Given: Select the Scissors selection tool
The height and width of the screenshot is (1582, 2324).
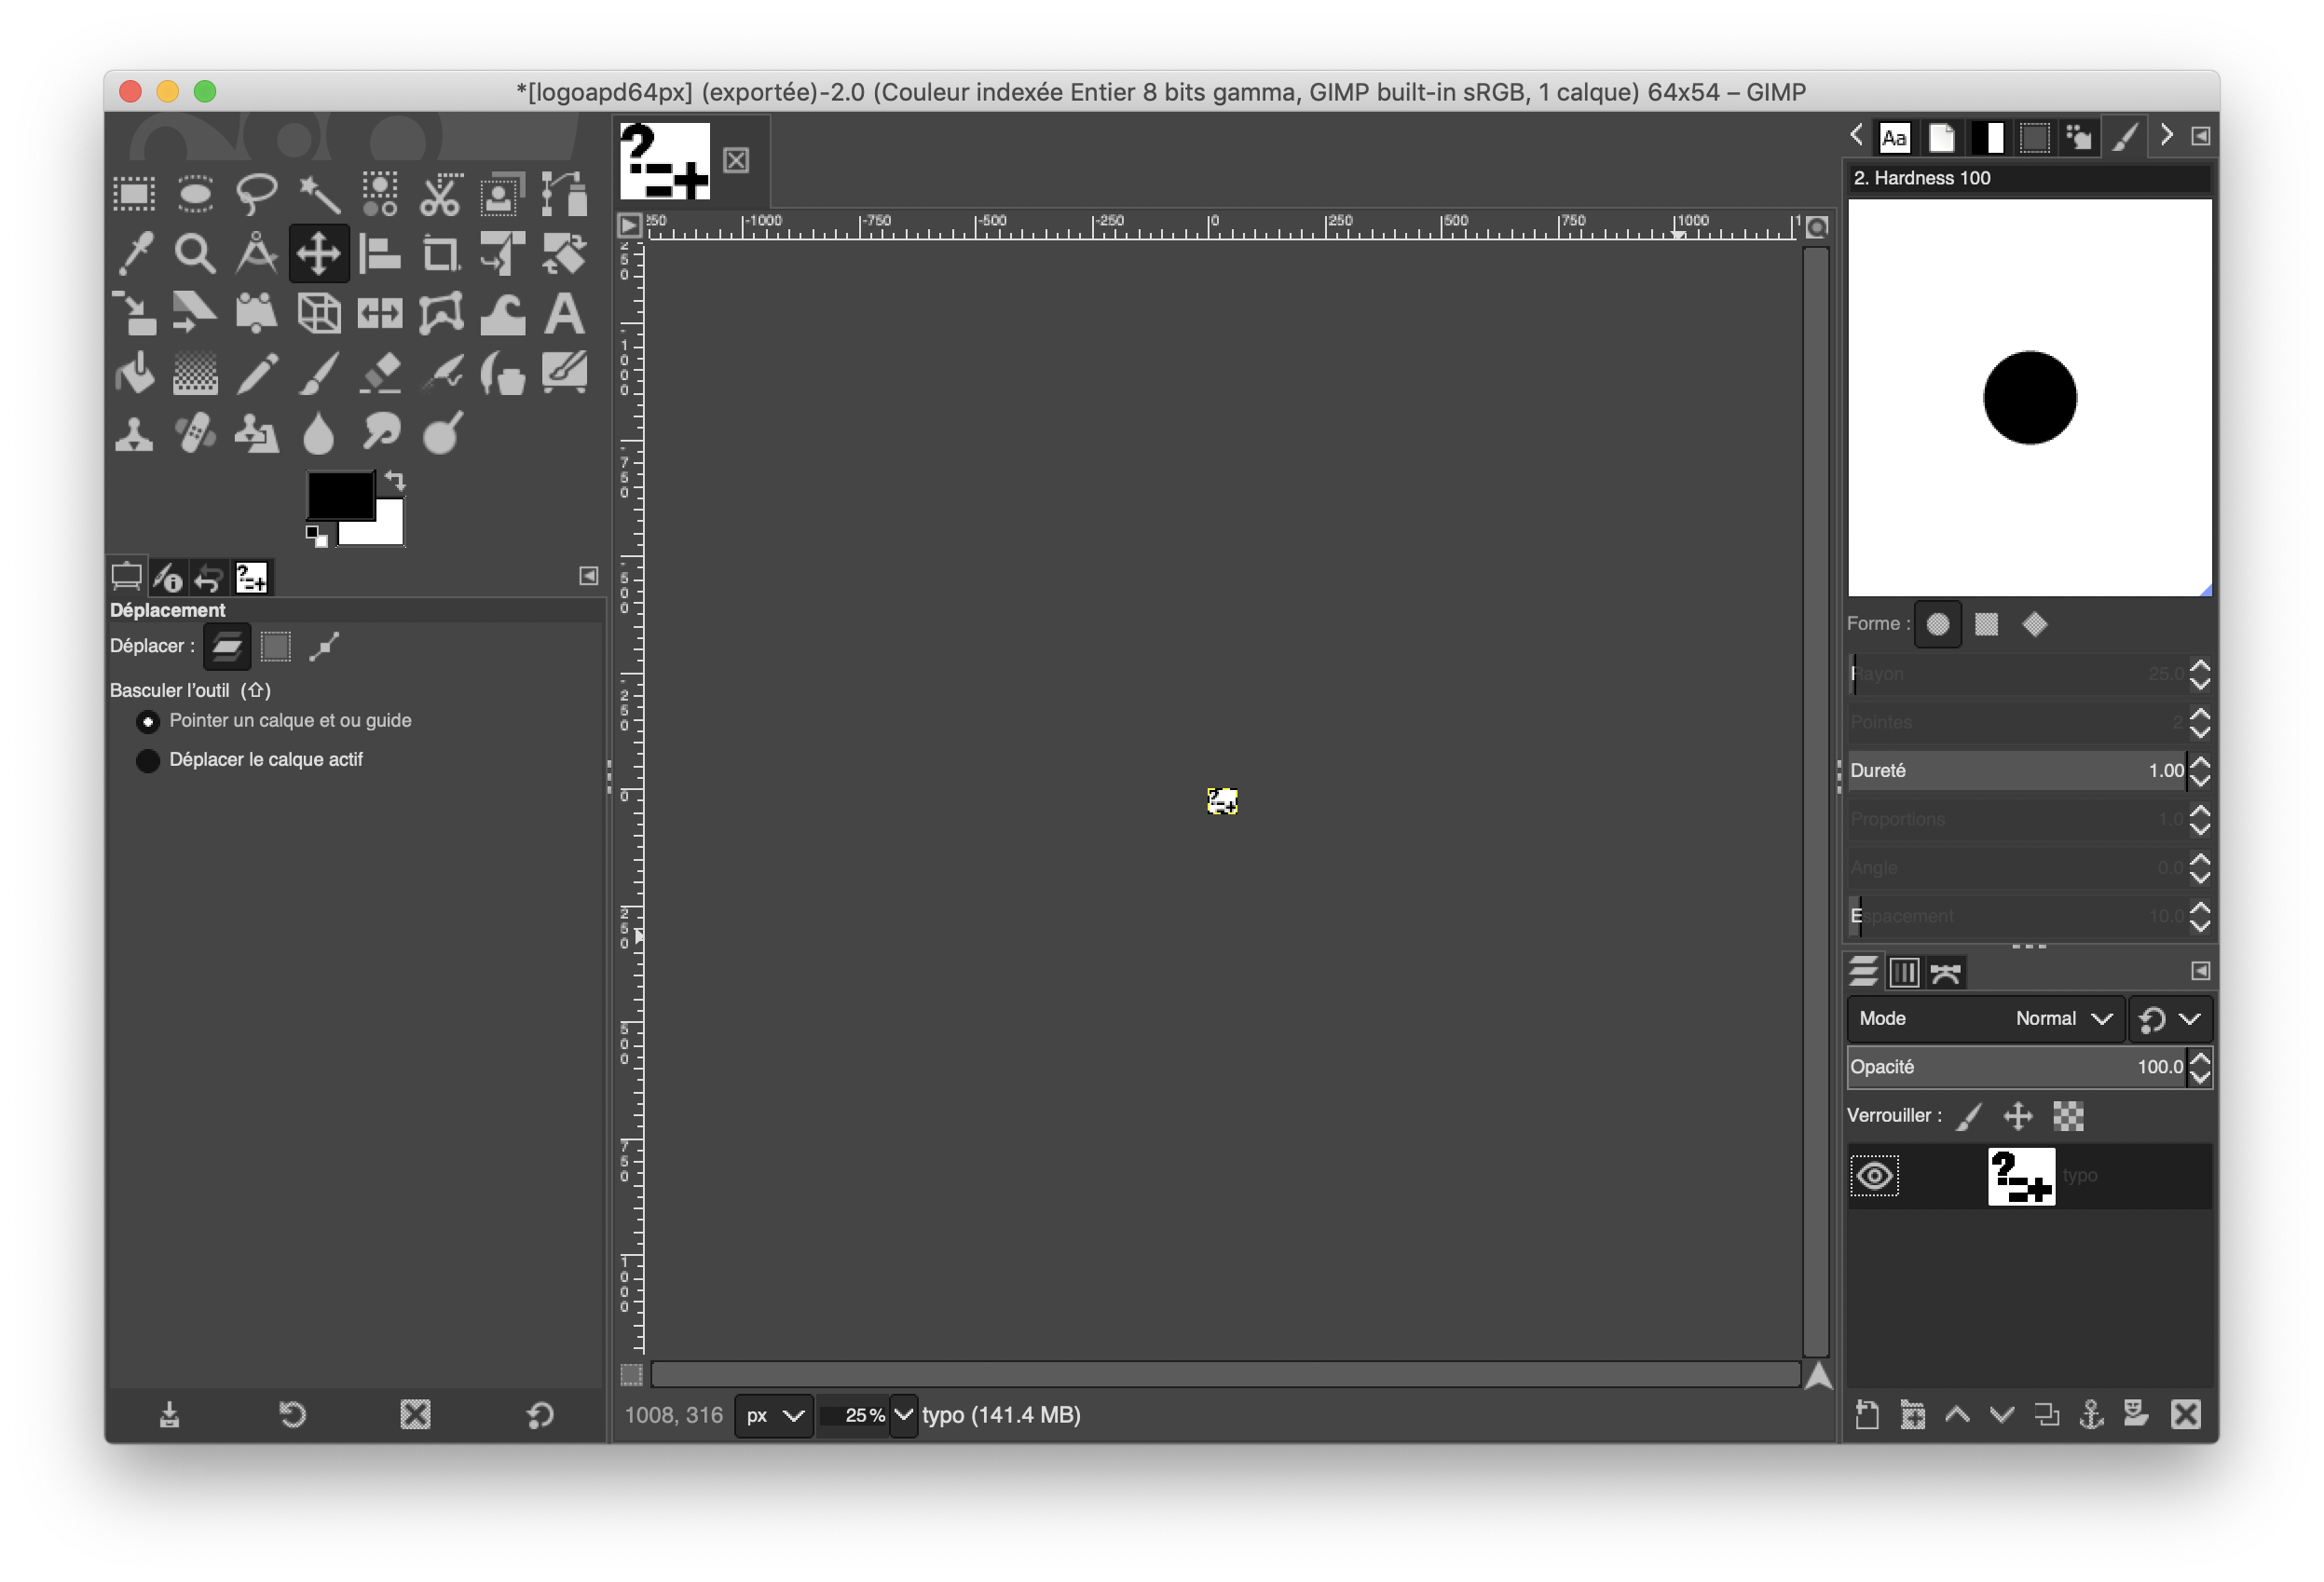Looking at the screenshot, I should [440, 194].
